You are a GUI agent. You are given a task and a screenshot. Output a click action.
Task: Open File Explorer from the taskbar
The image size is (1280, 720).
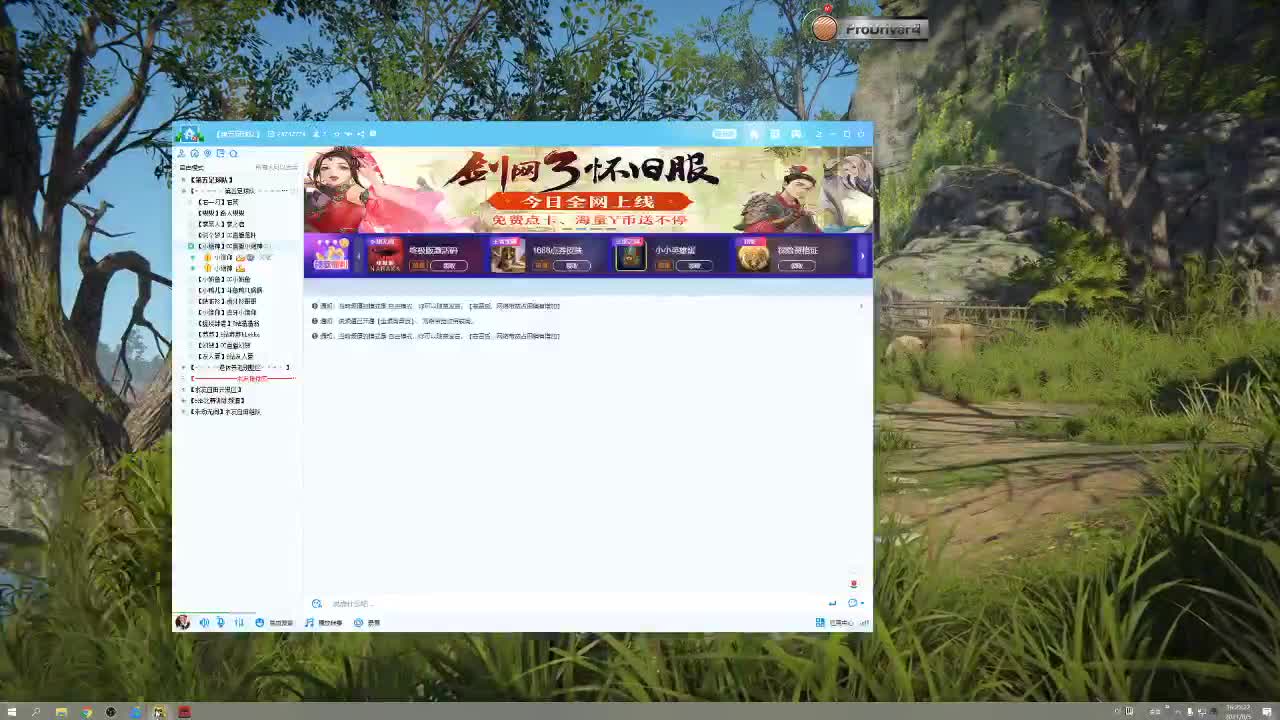61,712
